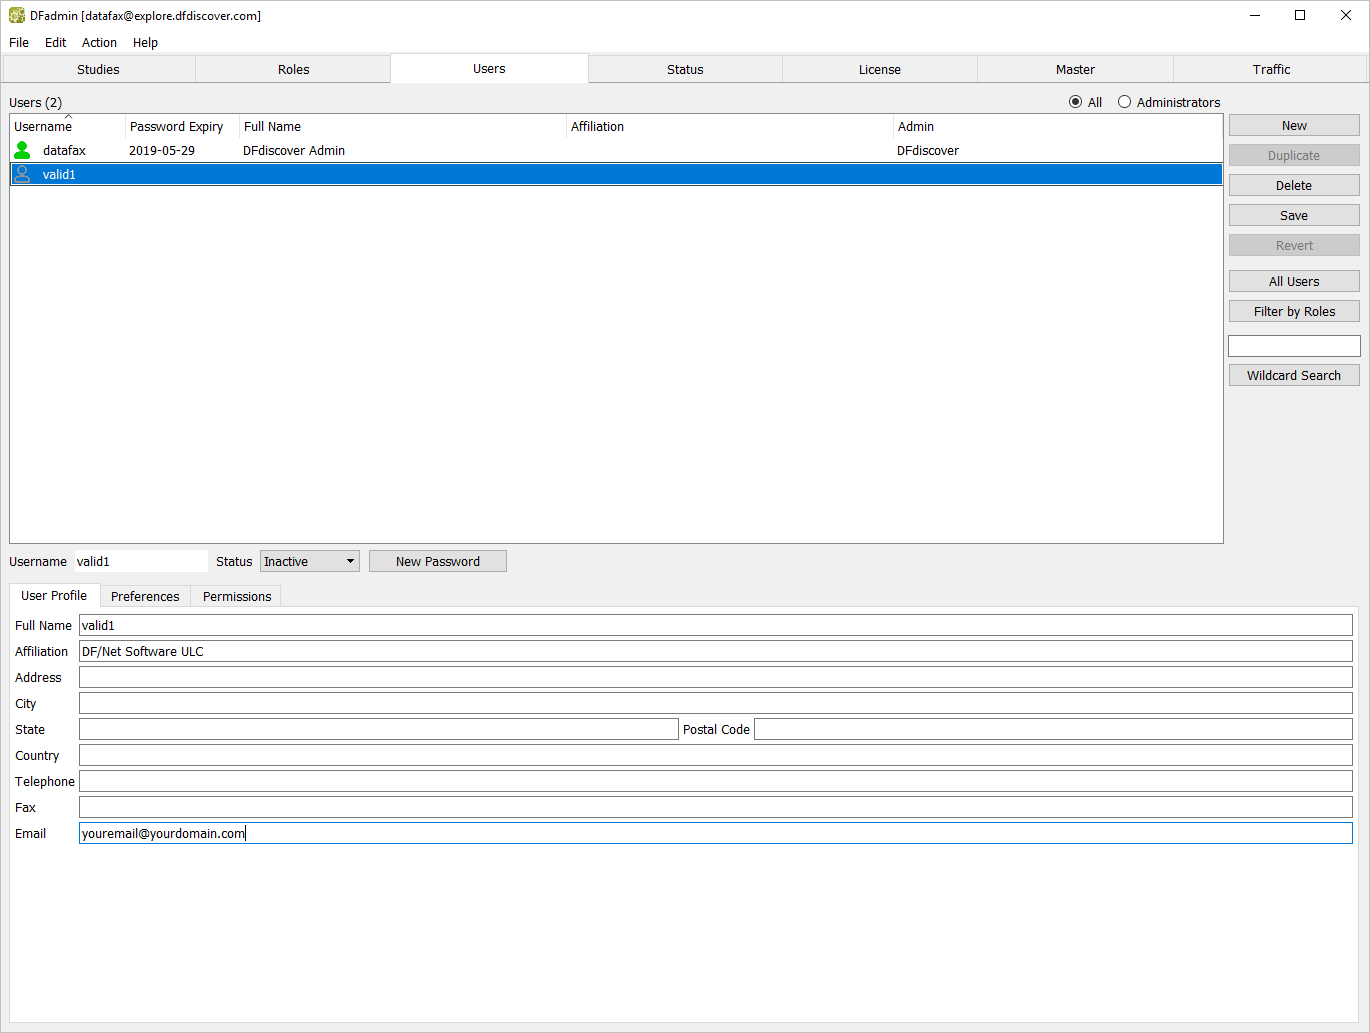
Task: Click the DFadmin application icon in title bar
Action: (17, 16)
